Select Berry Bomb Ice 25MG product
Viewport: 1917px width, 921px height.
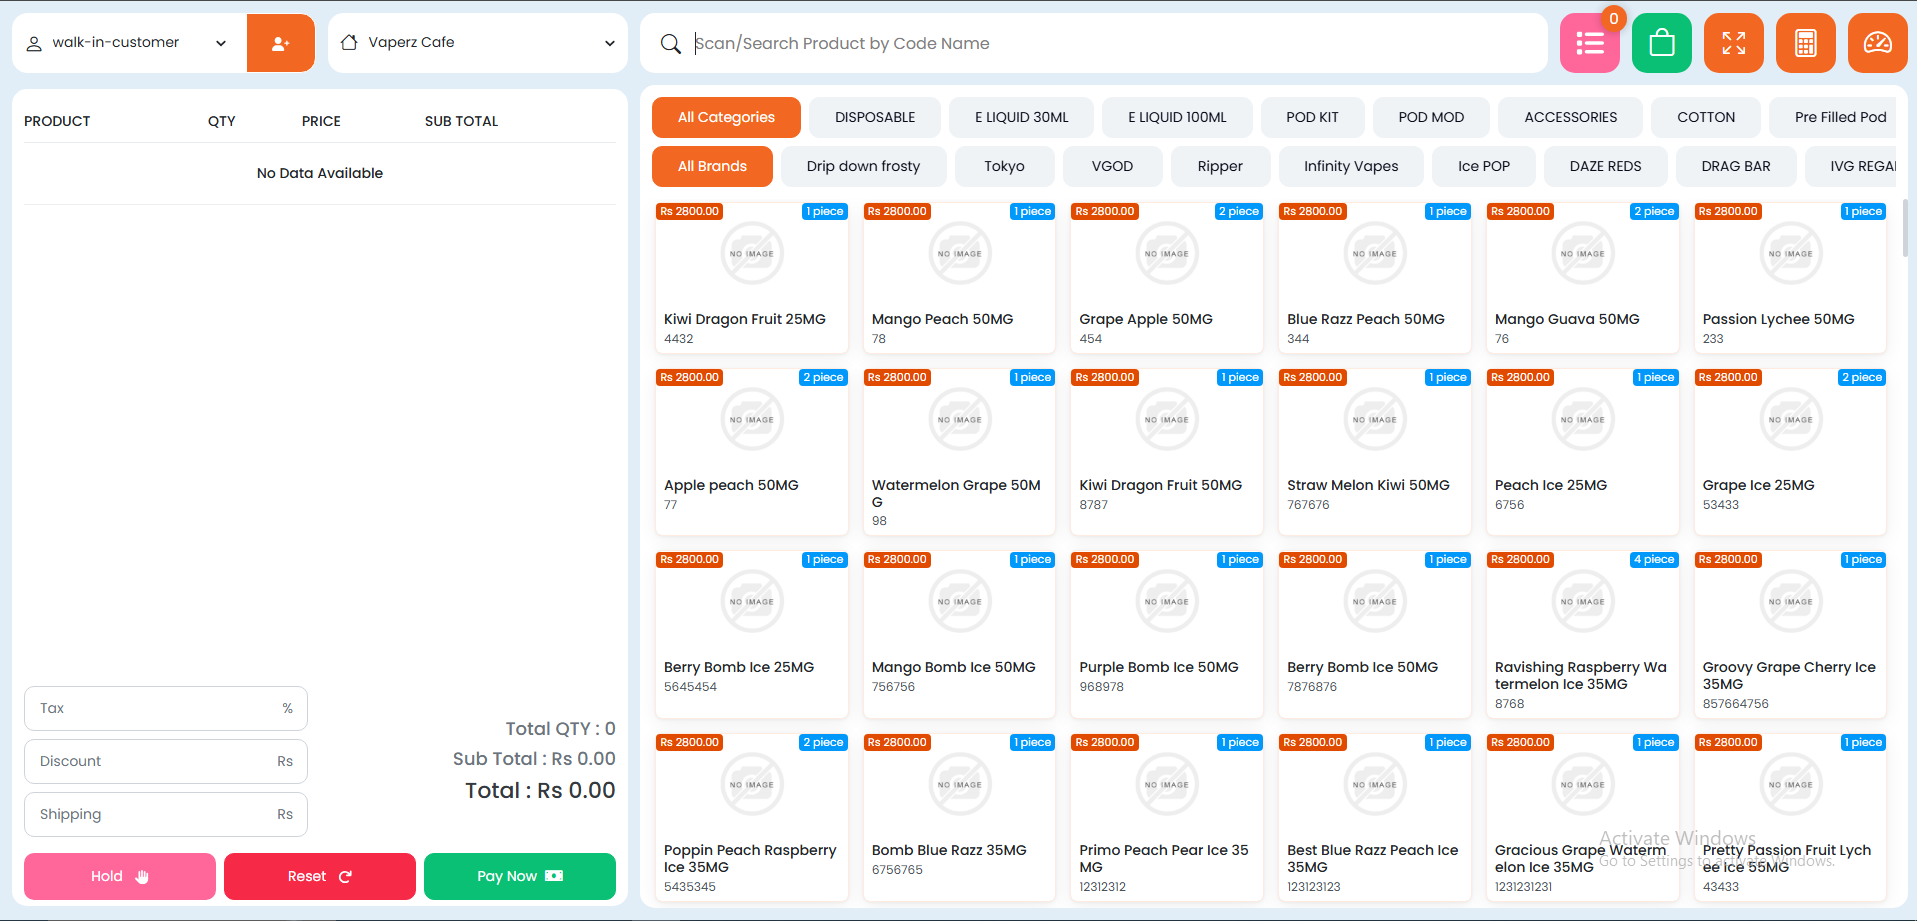click(752, 635)
